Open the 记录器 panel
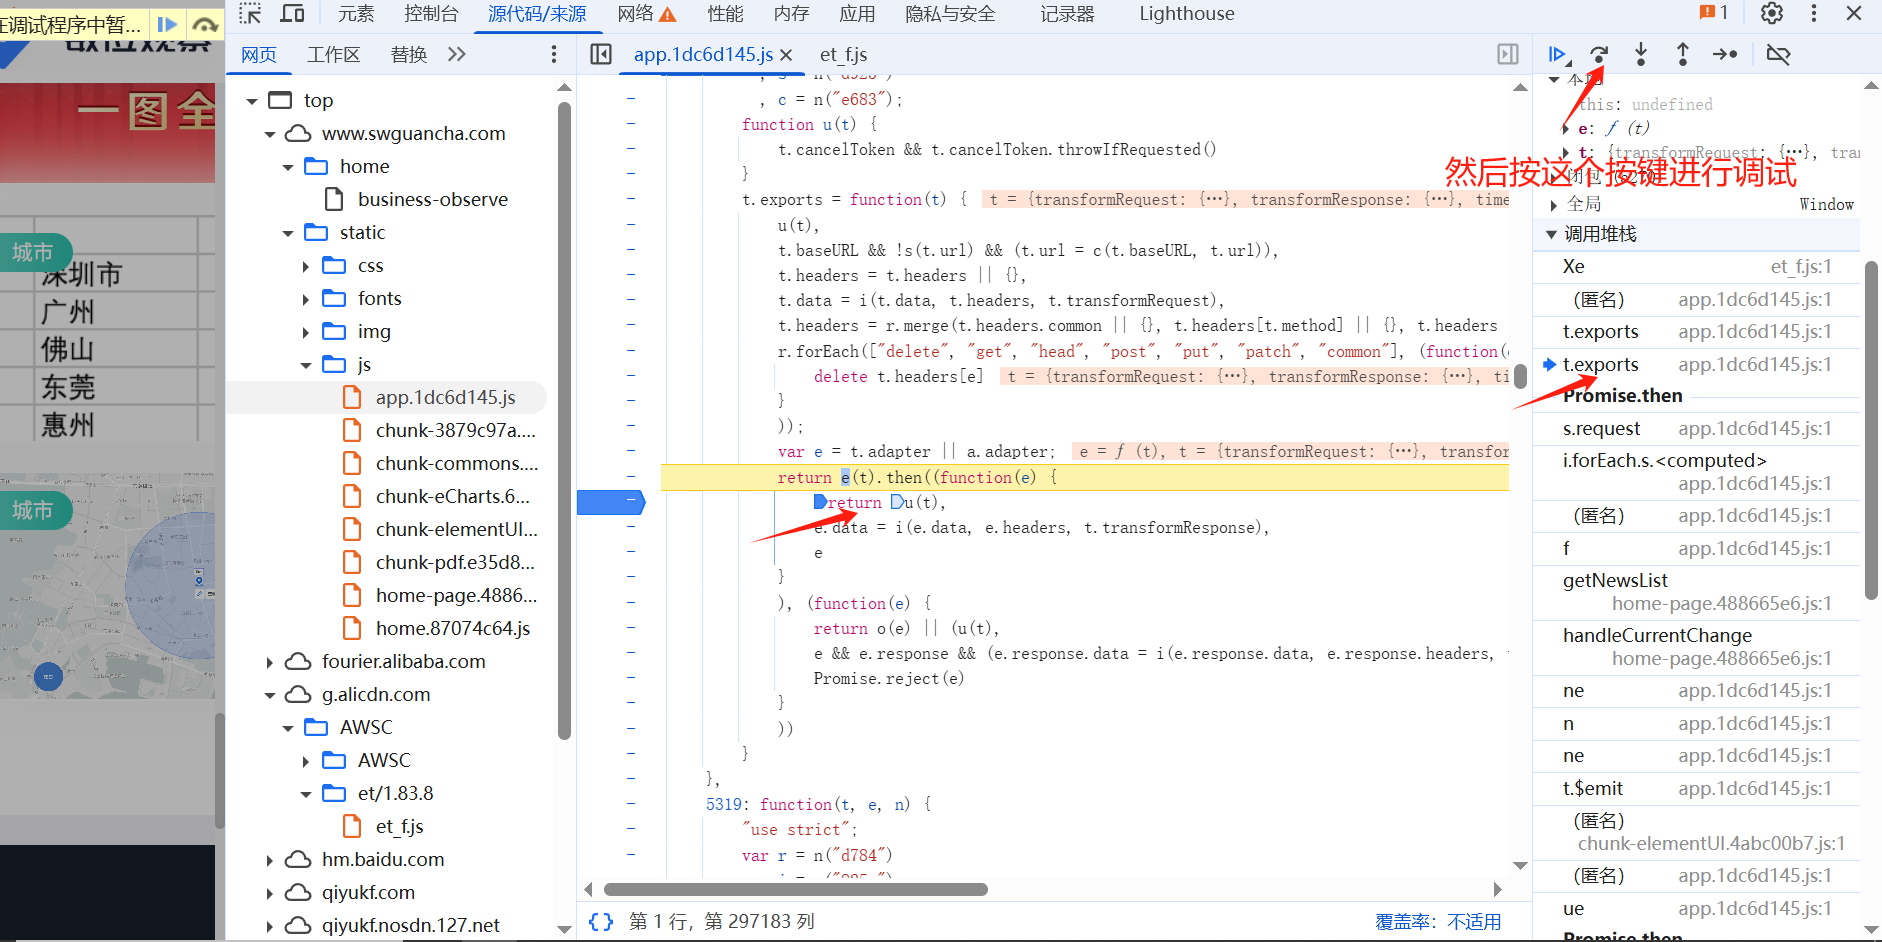Image resolution: width=1882 pixels, height=942 pixels. coord(1067,14)
